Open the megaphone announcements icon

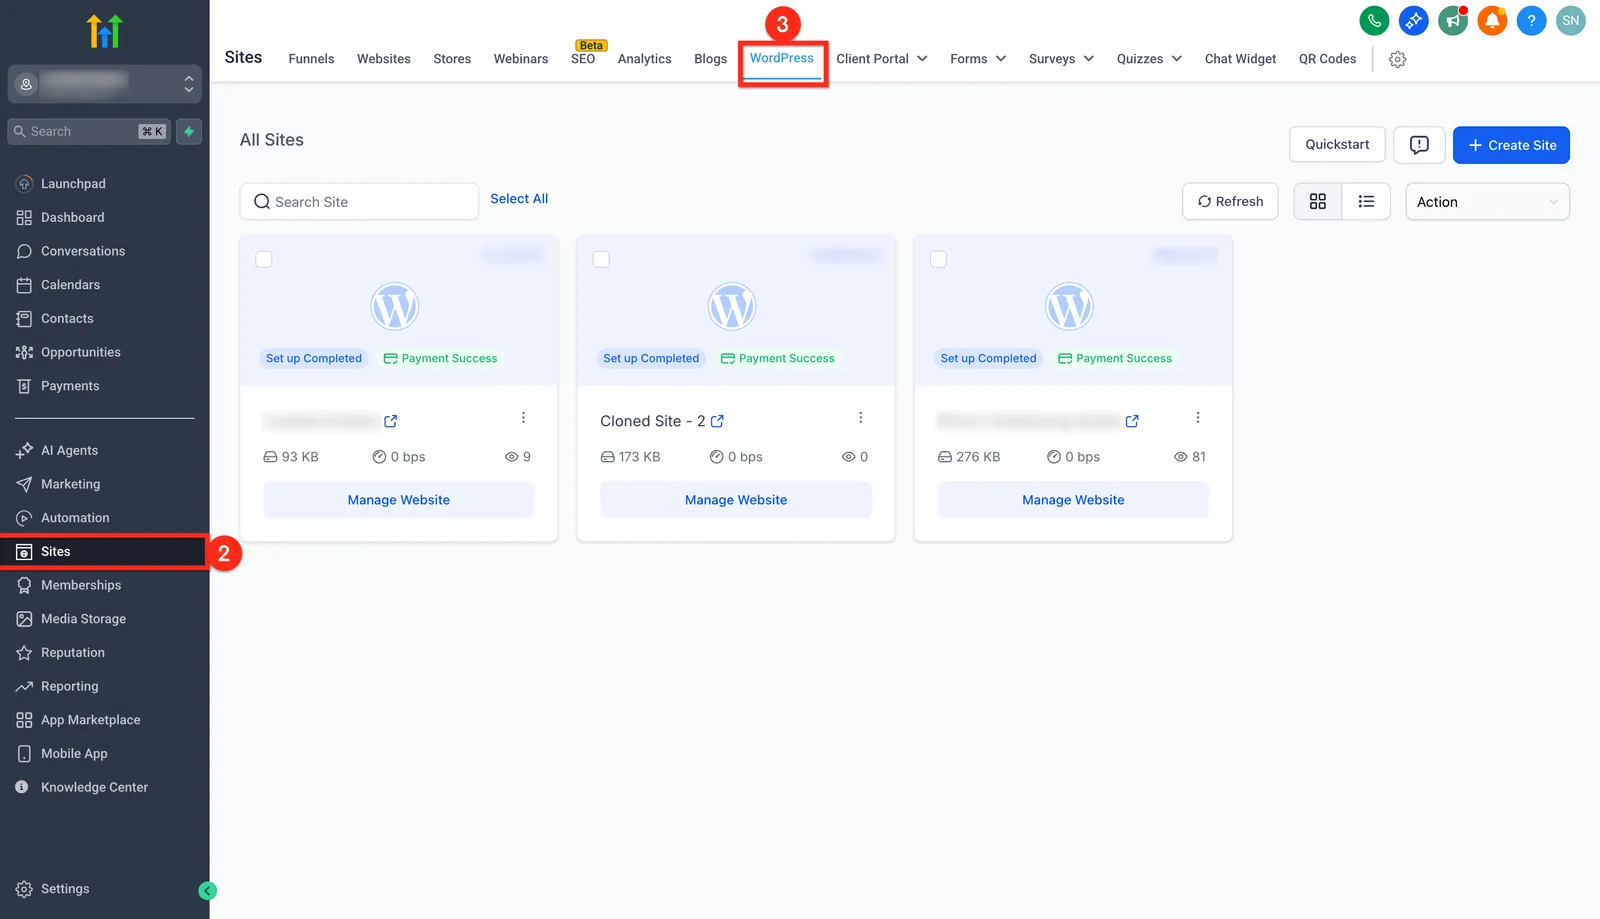click(1453, 20)
